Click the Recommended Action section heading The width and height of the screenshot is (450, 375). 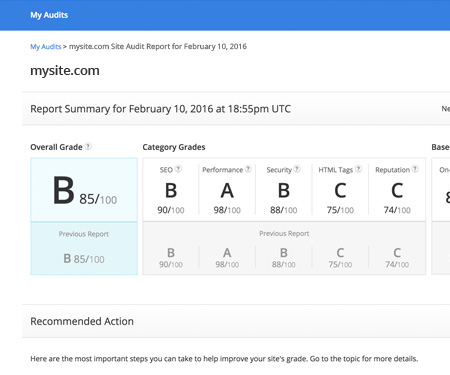[x=82, y=321]
